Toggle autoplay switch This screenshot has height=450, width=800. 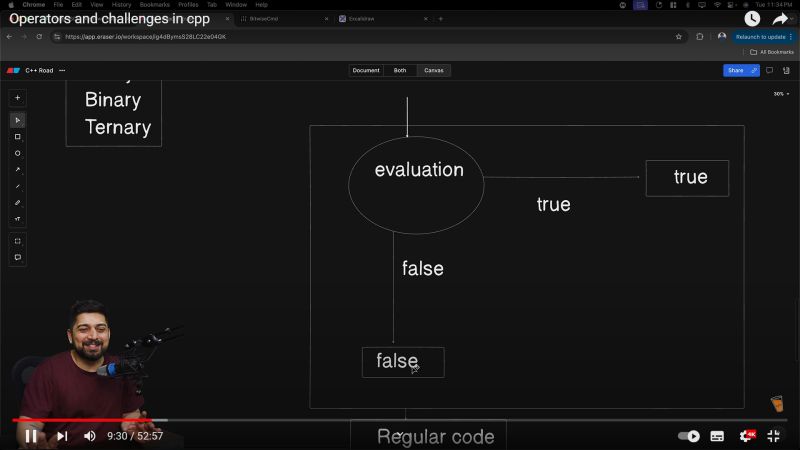click(689, 436)
